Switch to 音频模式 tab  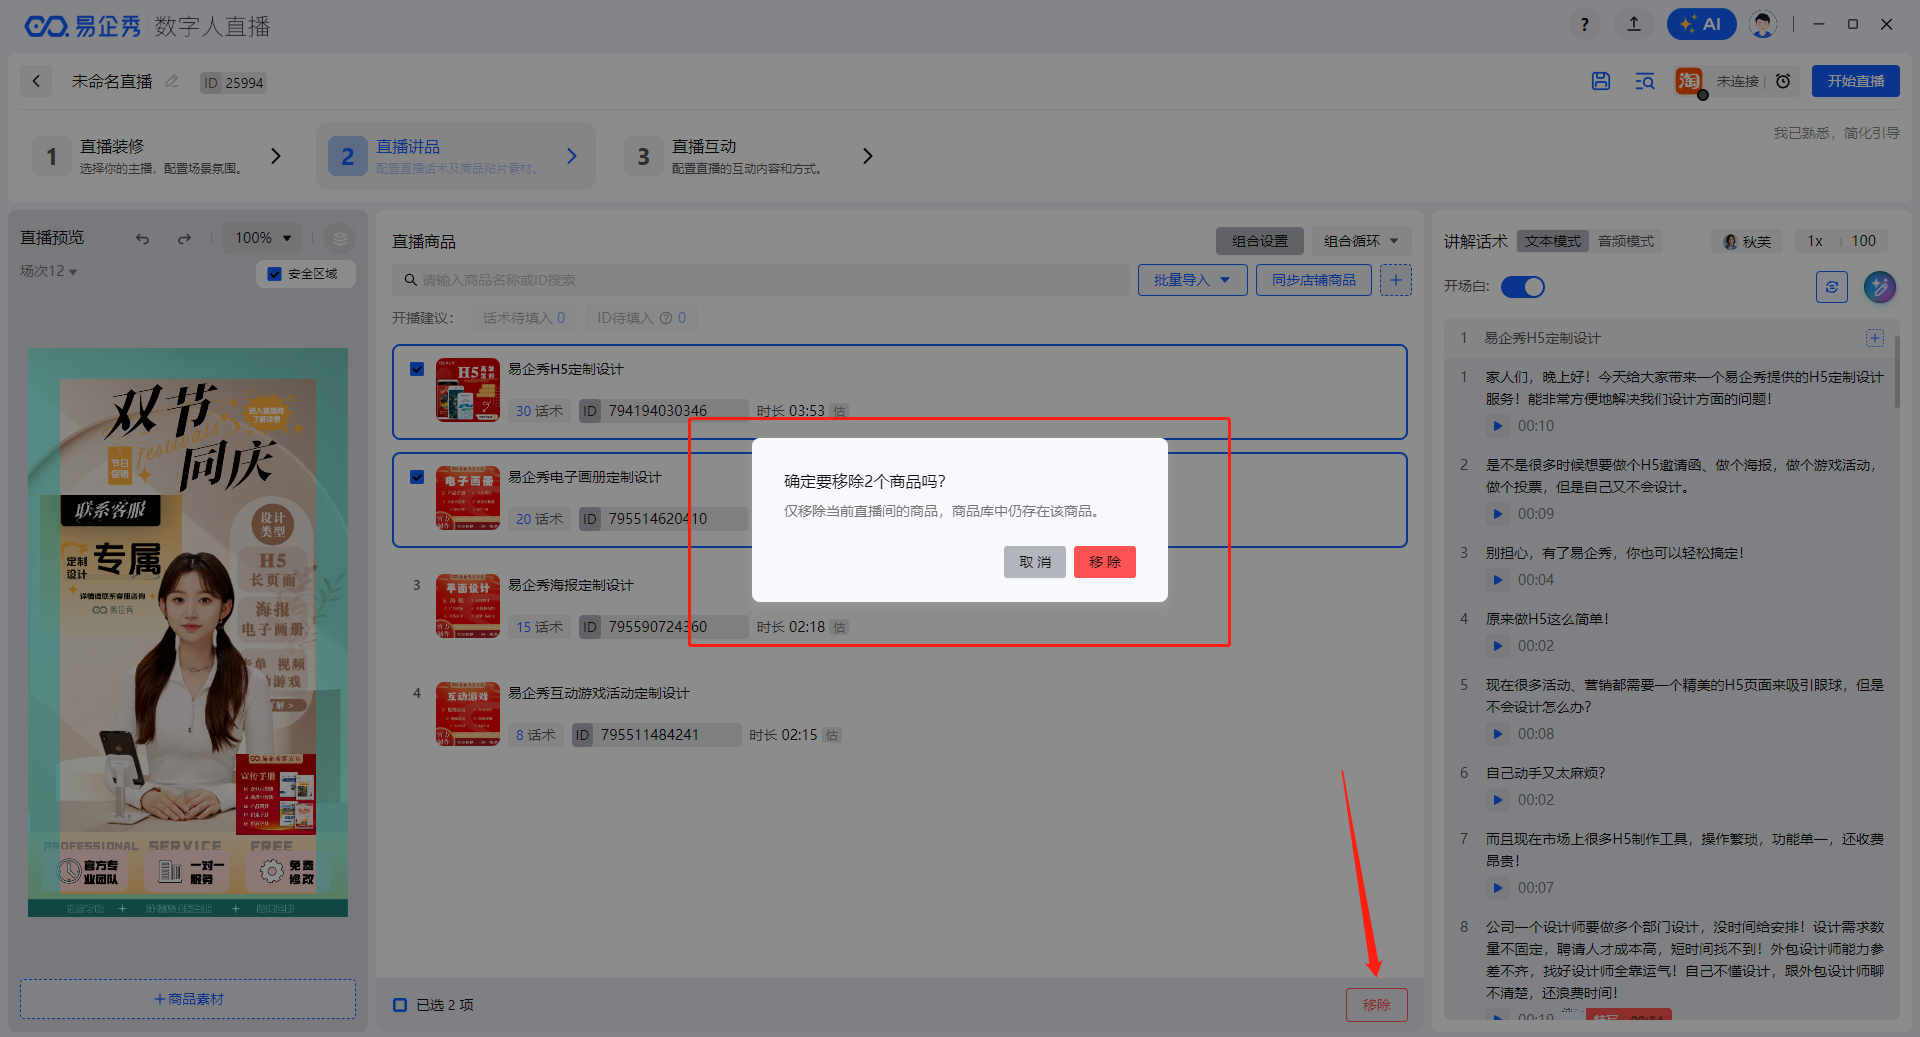[x=1625, y=241]
